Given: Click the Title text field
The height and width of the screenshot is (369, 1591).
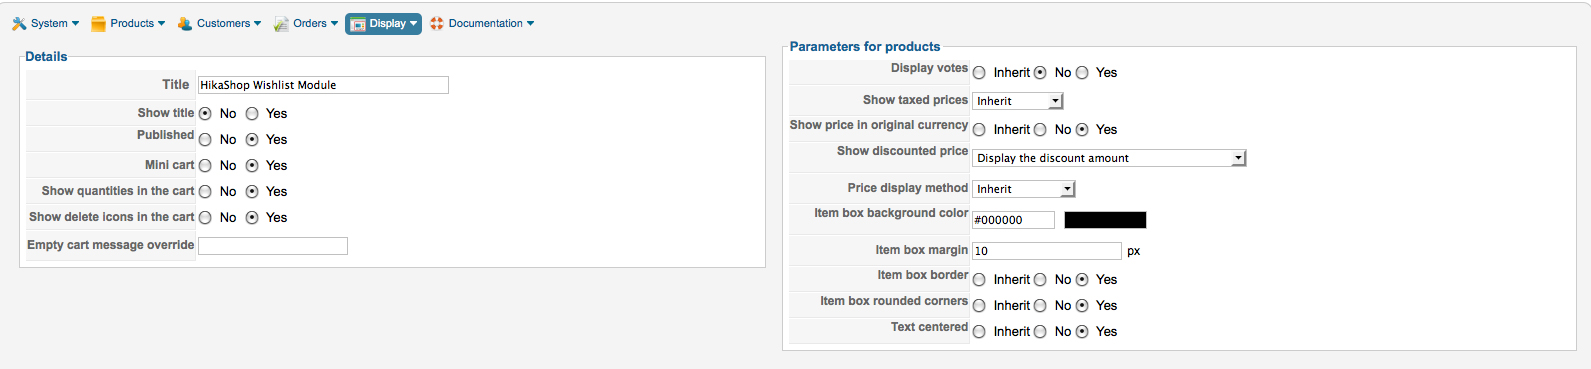Looking at the screenshot, I should click(x=323, y=85).
